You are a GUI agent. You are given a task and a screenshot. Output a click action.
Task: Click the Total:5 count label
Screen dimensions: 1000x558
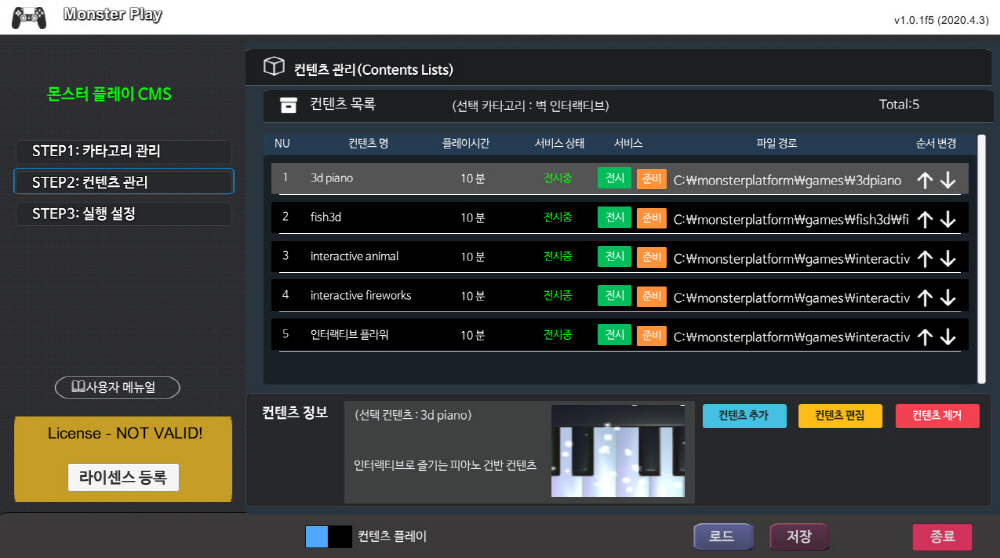pyautogui.click(x=899, y=105)
